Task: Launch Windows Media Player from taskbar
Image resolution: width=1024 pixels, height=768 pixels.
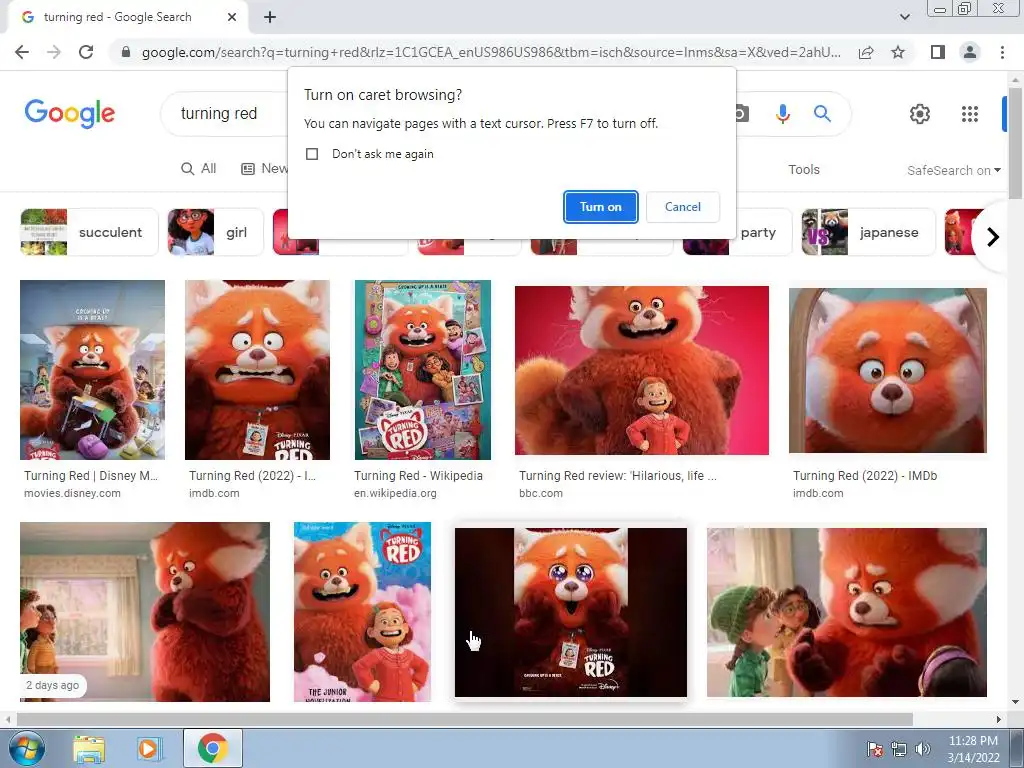Action: 150,748
